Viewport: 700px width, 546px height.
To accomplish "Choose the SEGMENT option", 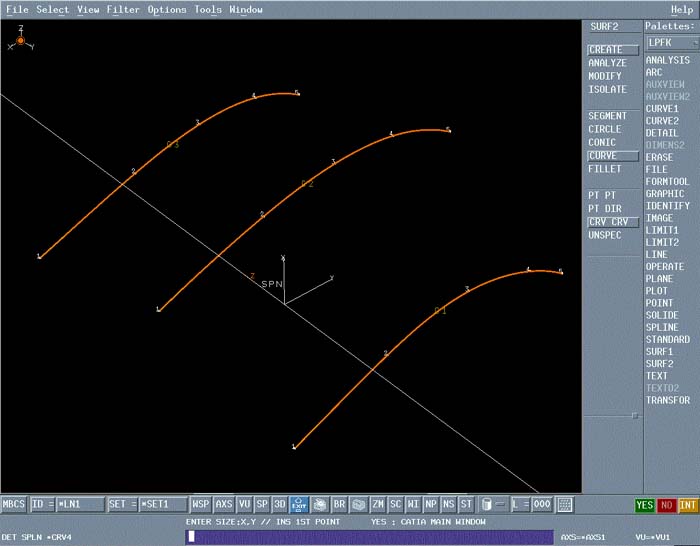I will coord(607,116).
